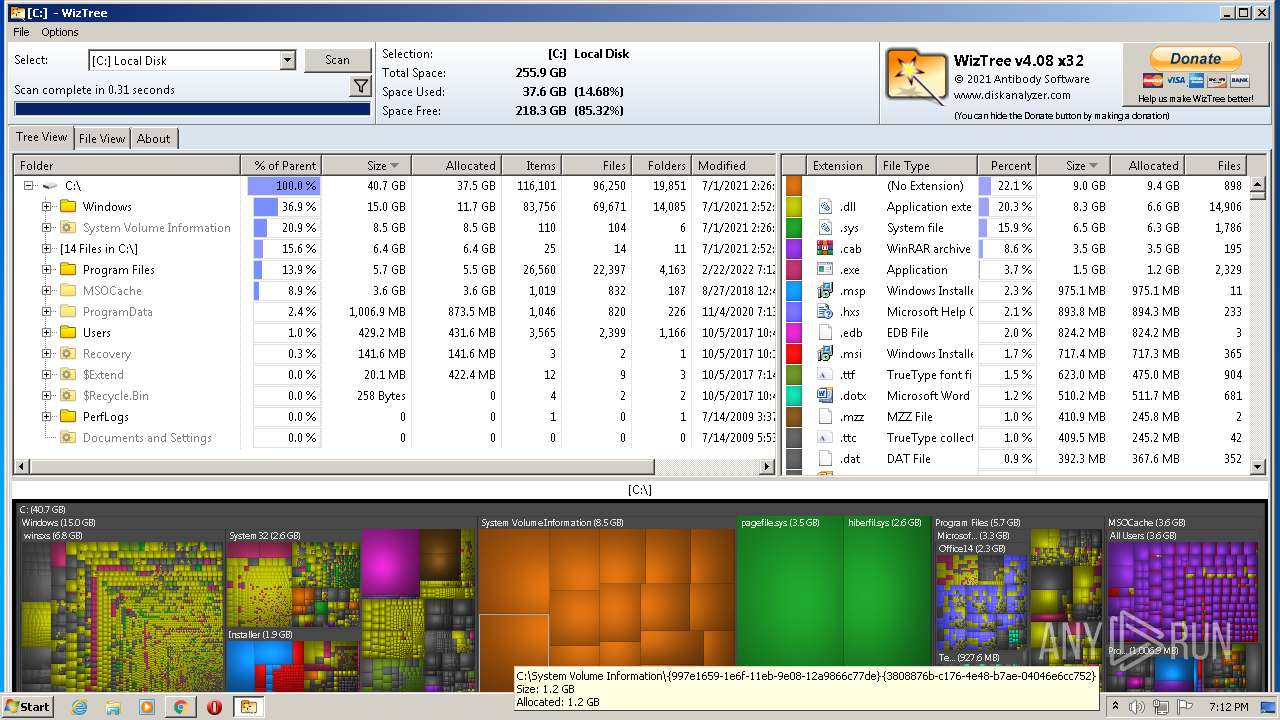Start a disk scan with Scan button
The image size is (1280, 720).
[338, 60]
